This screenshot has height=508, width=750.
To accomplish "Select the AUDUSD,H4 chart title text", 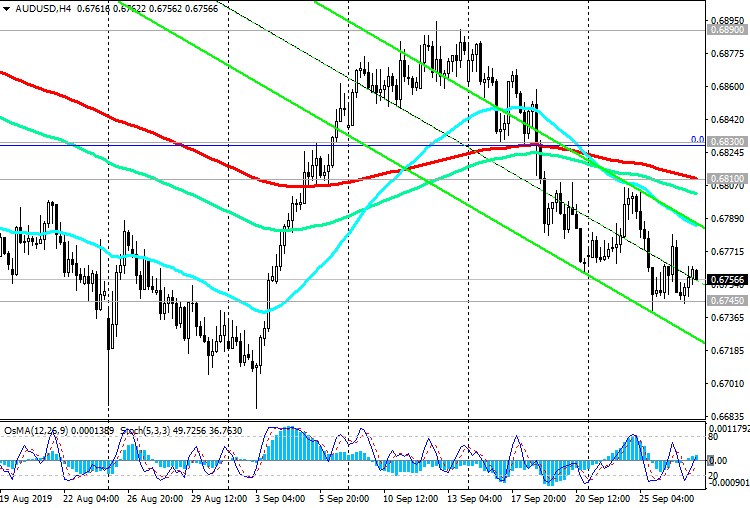I will 43,9.
